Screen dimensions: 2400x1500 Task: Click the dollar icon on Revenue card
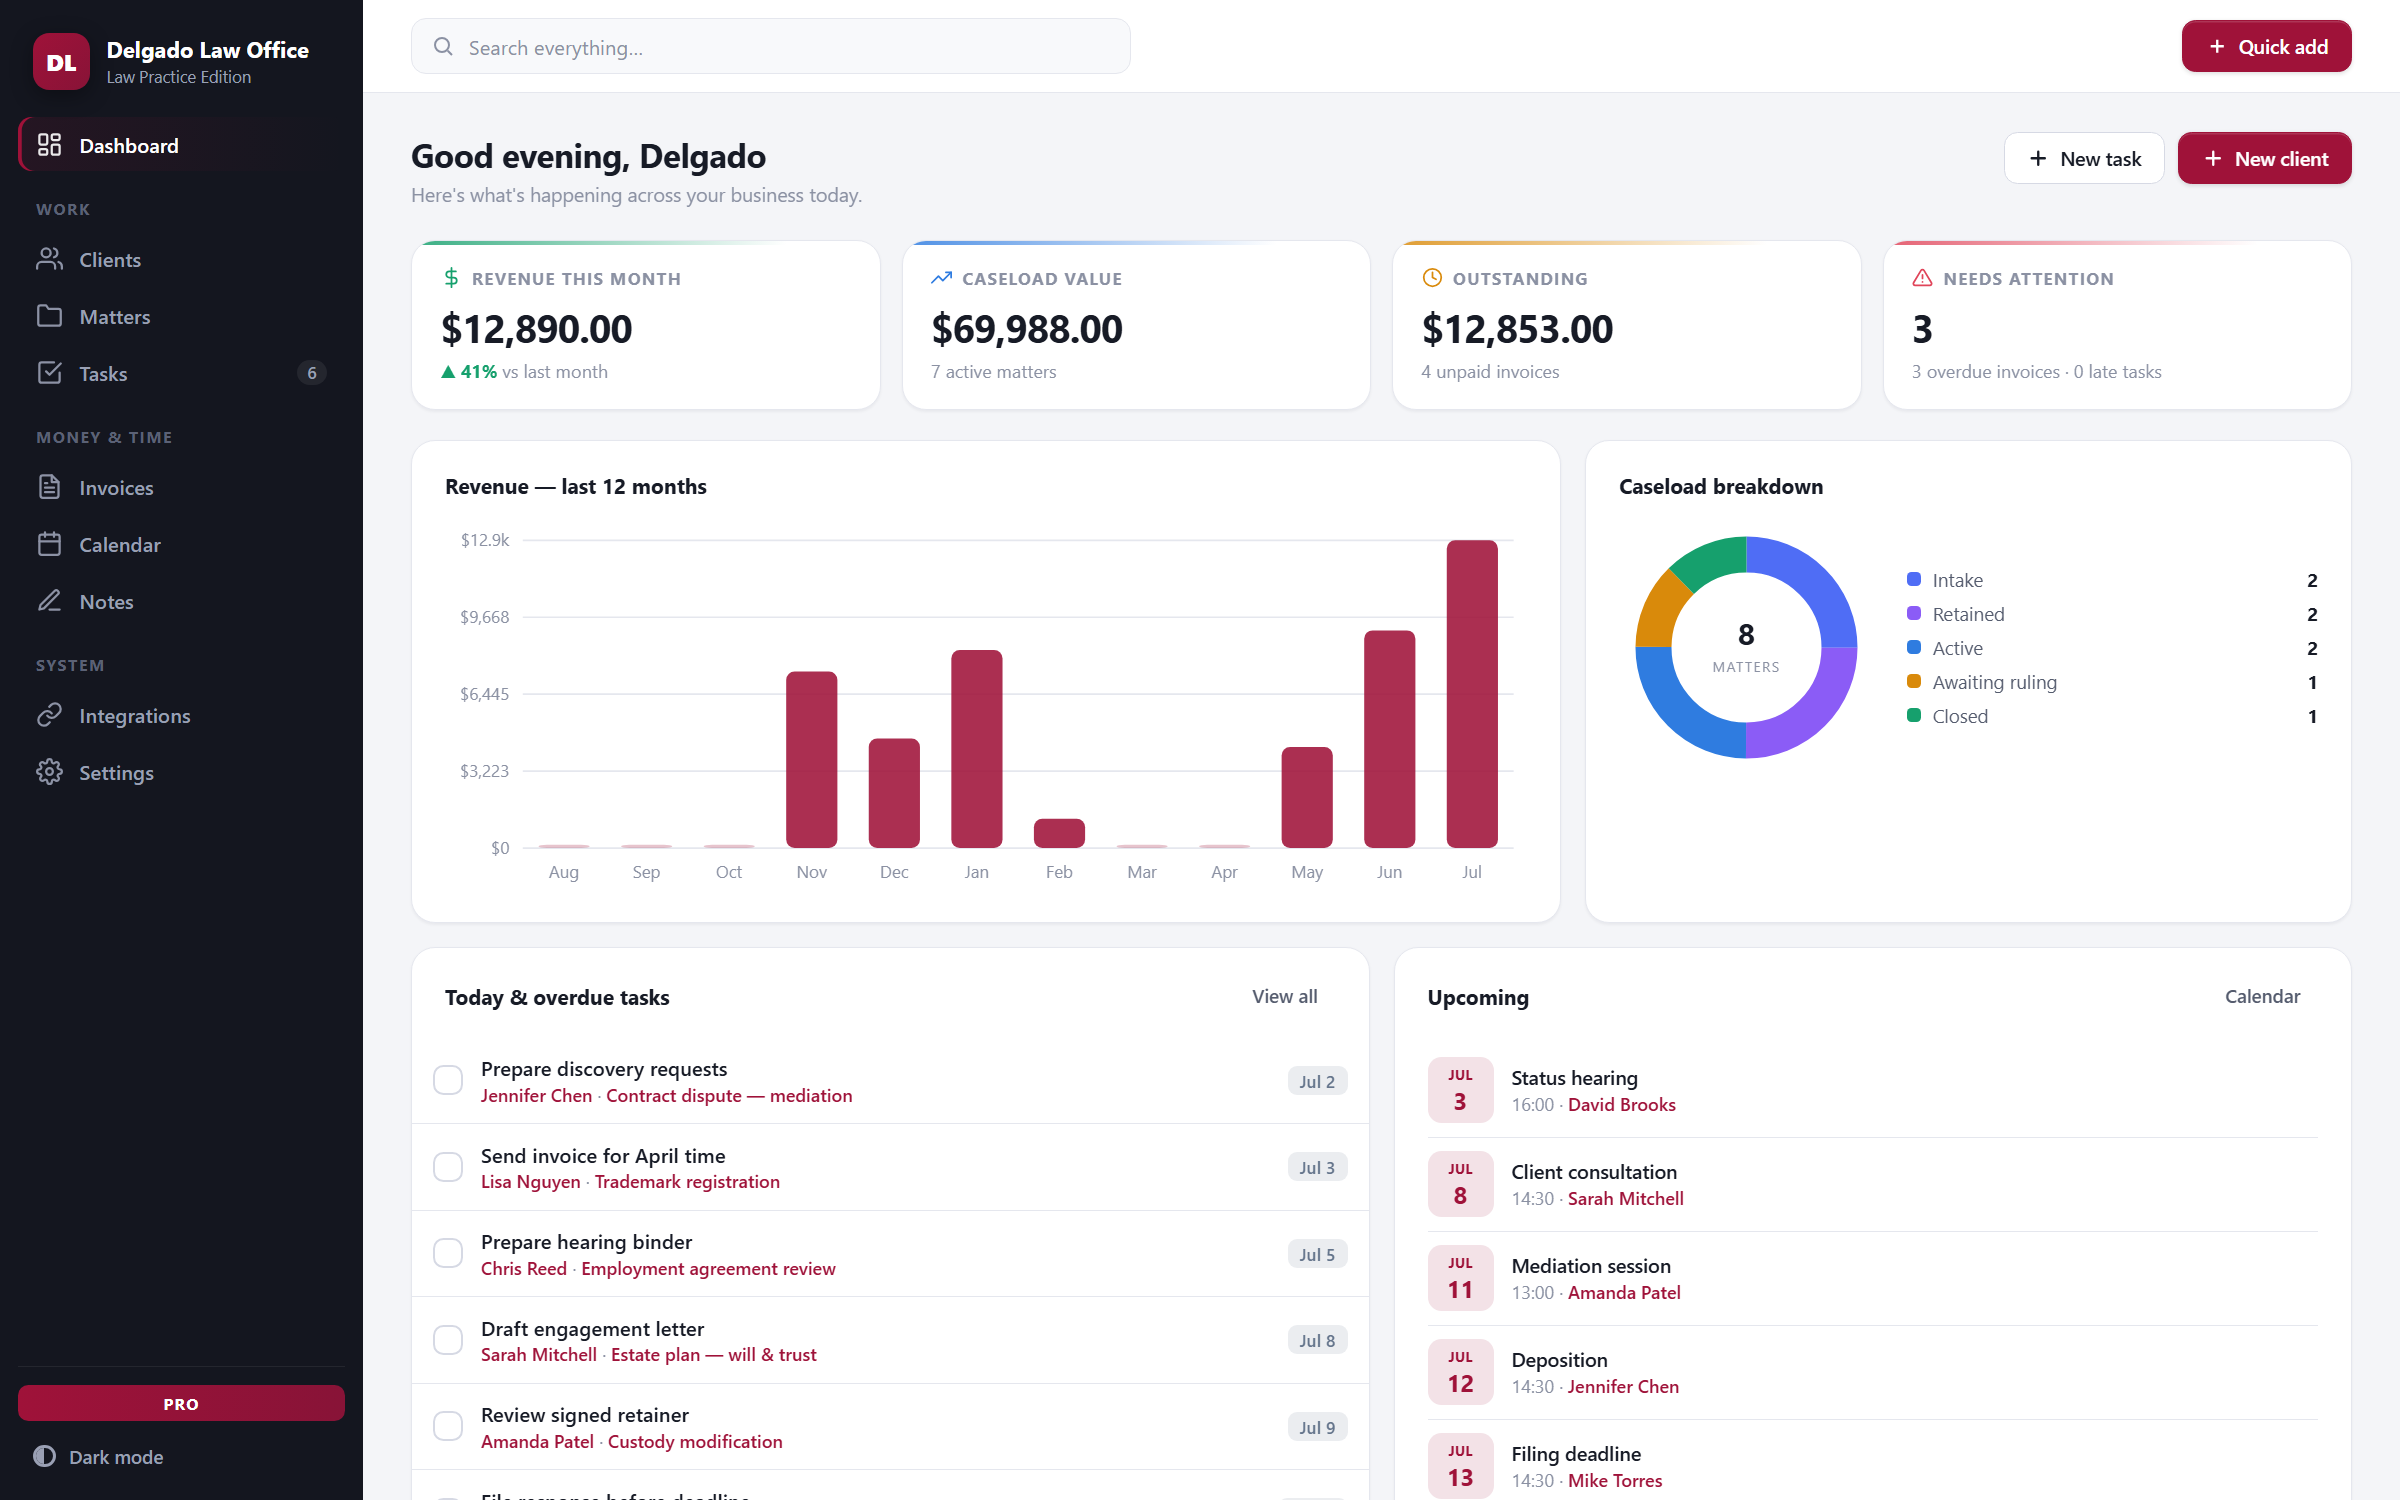[451, 278]
